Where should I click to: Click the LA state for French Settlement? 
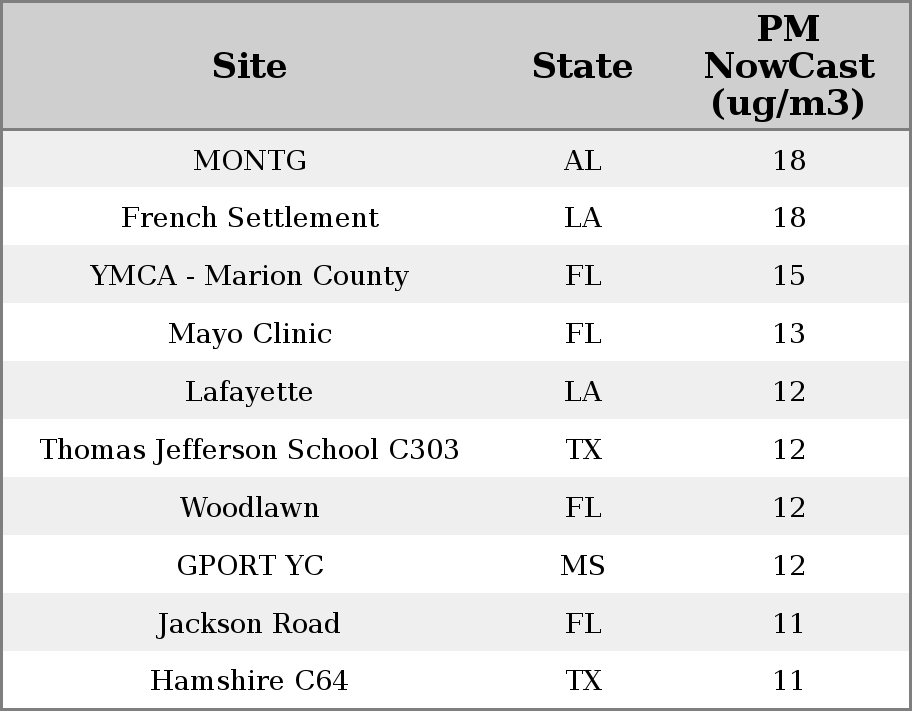[582, 218]
